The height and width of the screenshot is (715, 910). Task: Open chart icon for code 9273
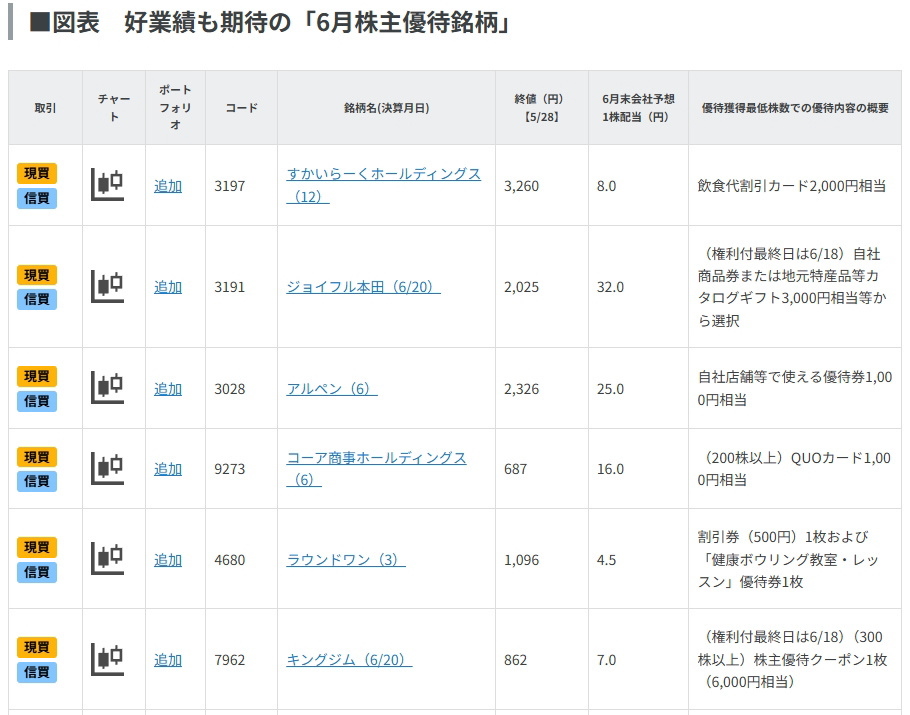click(108, 468)
